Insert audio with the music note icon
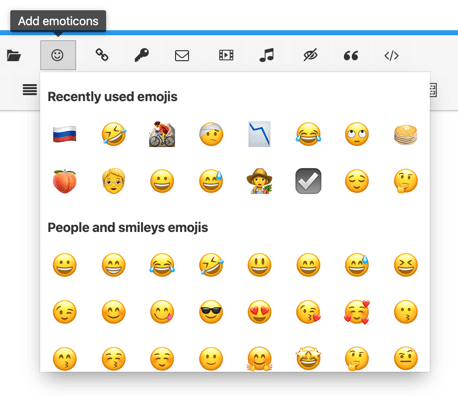This screenshot has width=458, height=396. click(267, 55)
